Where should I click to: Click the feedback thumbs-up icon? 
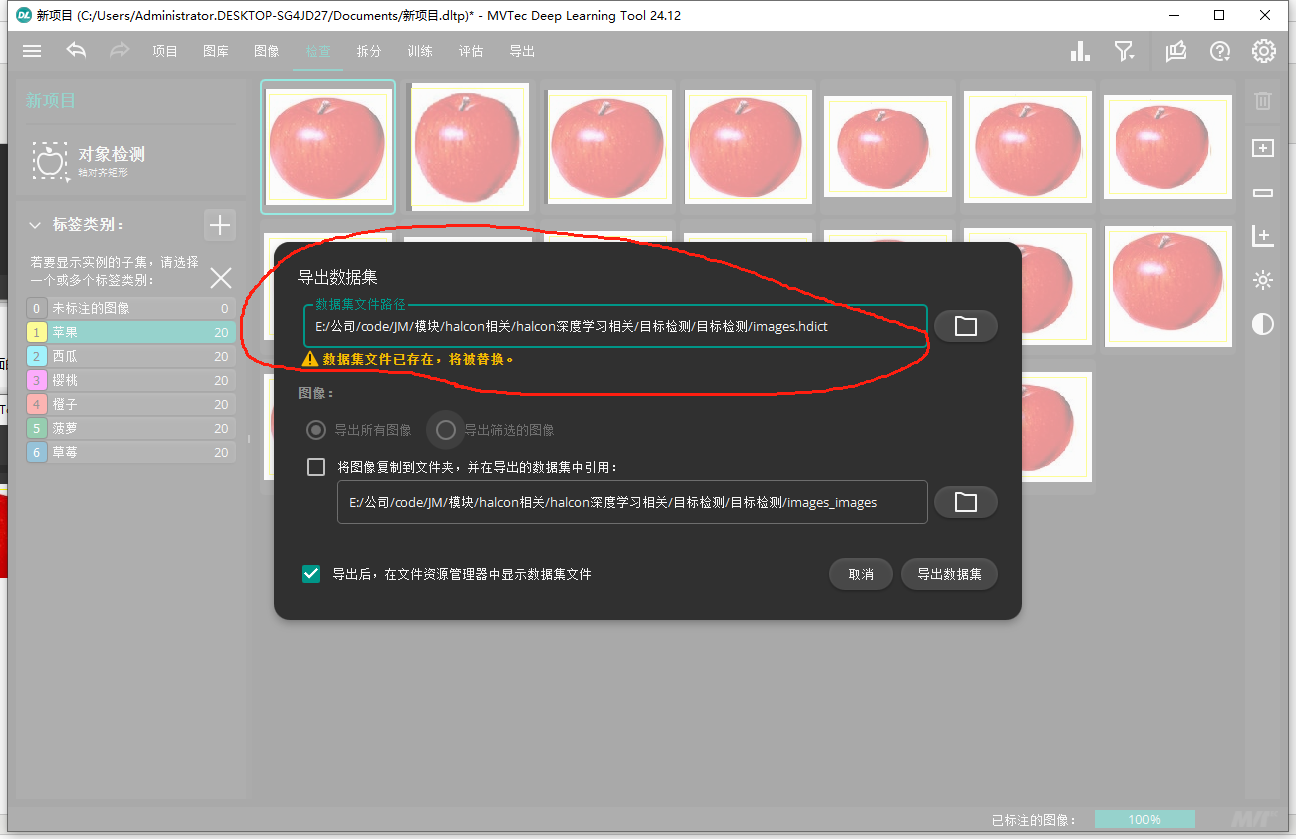(1175, 51)
